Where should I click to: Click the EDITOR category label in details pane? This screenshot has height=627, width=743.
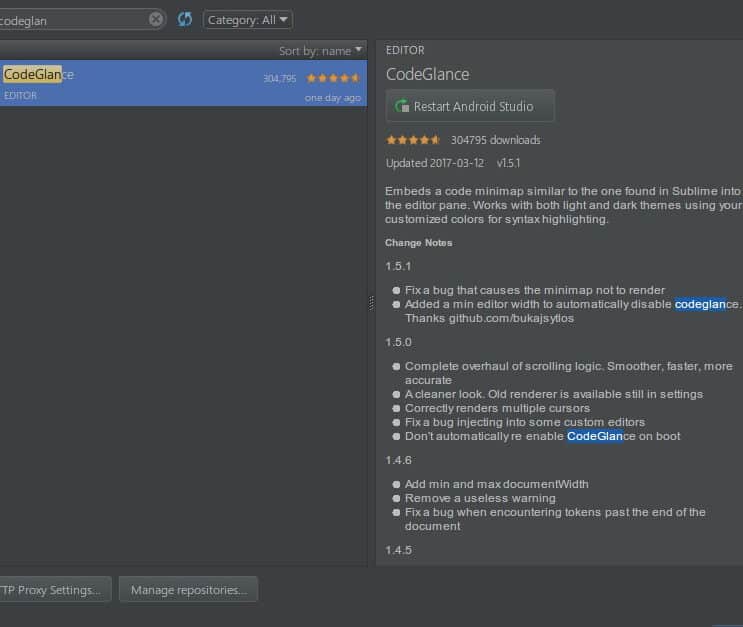click(405, 50)
